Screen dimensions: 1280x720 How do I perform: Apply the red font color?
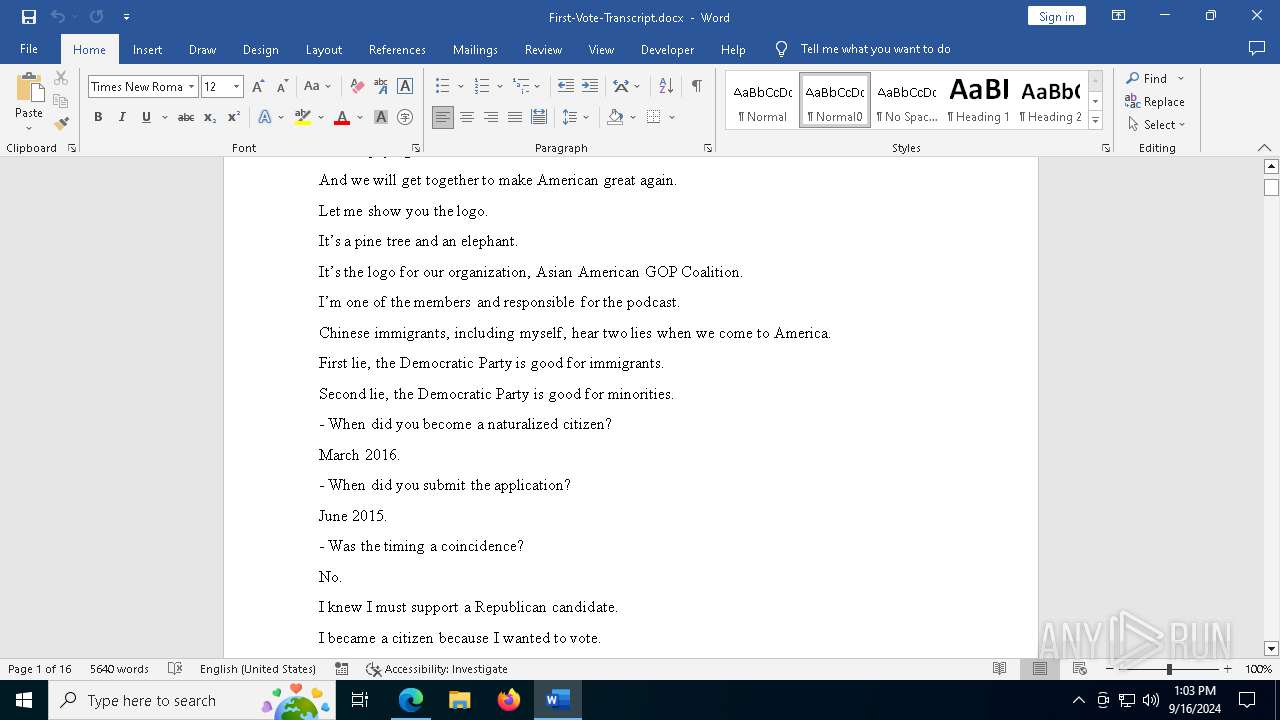342,117
